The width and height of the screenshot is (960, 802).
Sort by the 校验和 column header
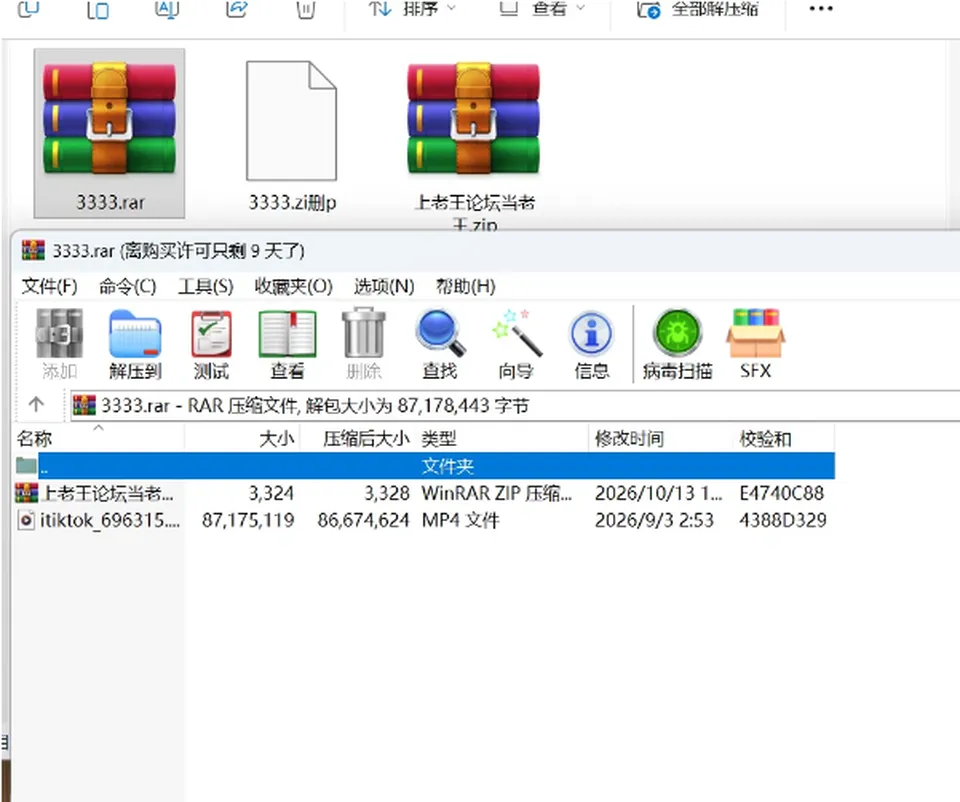784,438
